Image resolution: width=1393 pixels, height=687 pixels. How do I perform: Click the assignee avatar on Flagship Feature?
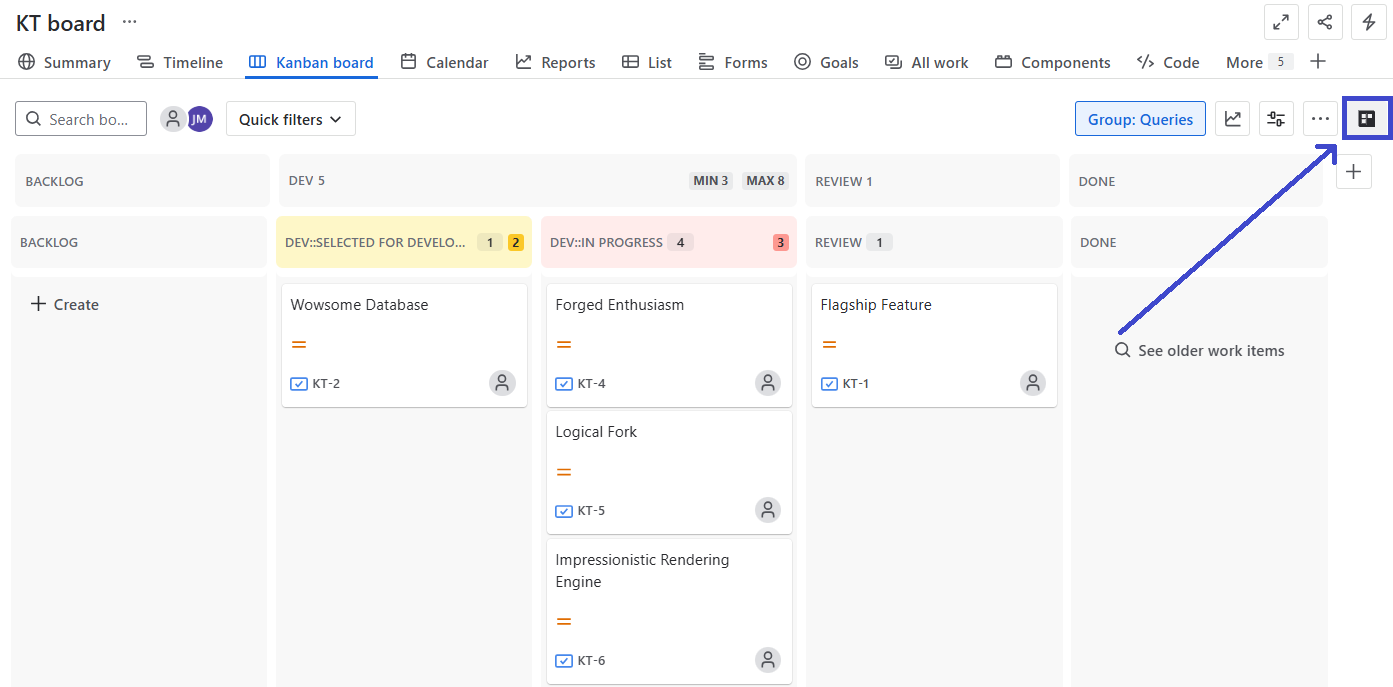click(1032, 383)
